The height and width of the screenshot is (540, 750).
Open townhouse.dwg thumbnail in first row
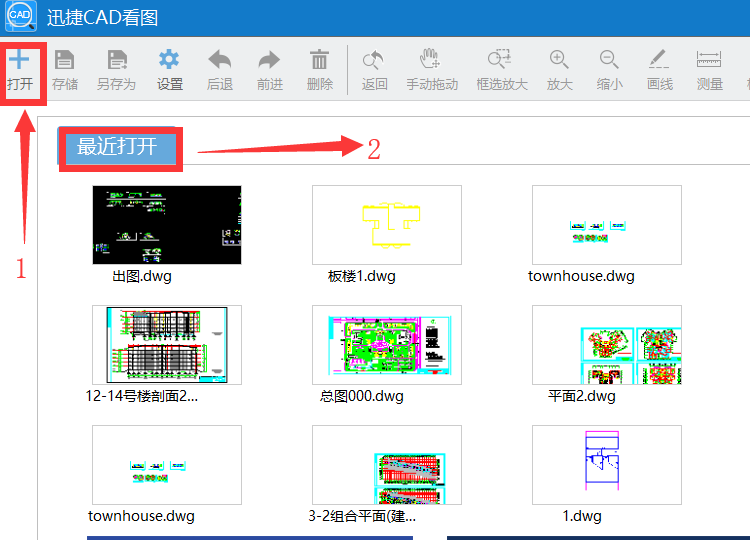607,225
